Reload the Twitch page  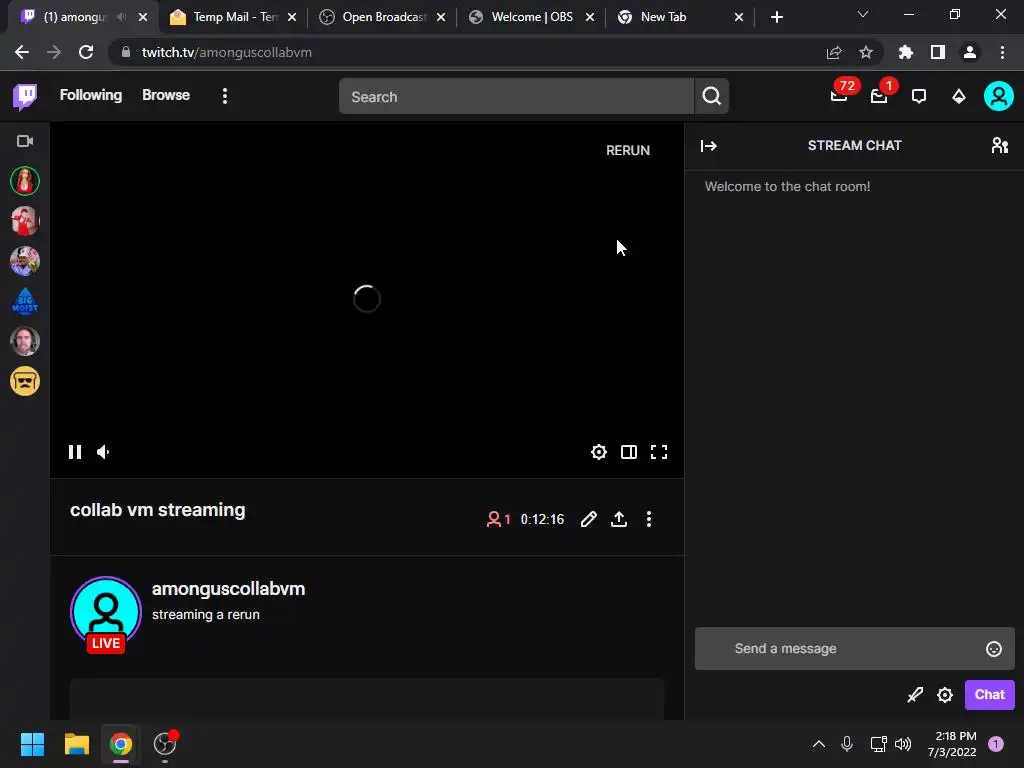tap(86, 52)
